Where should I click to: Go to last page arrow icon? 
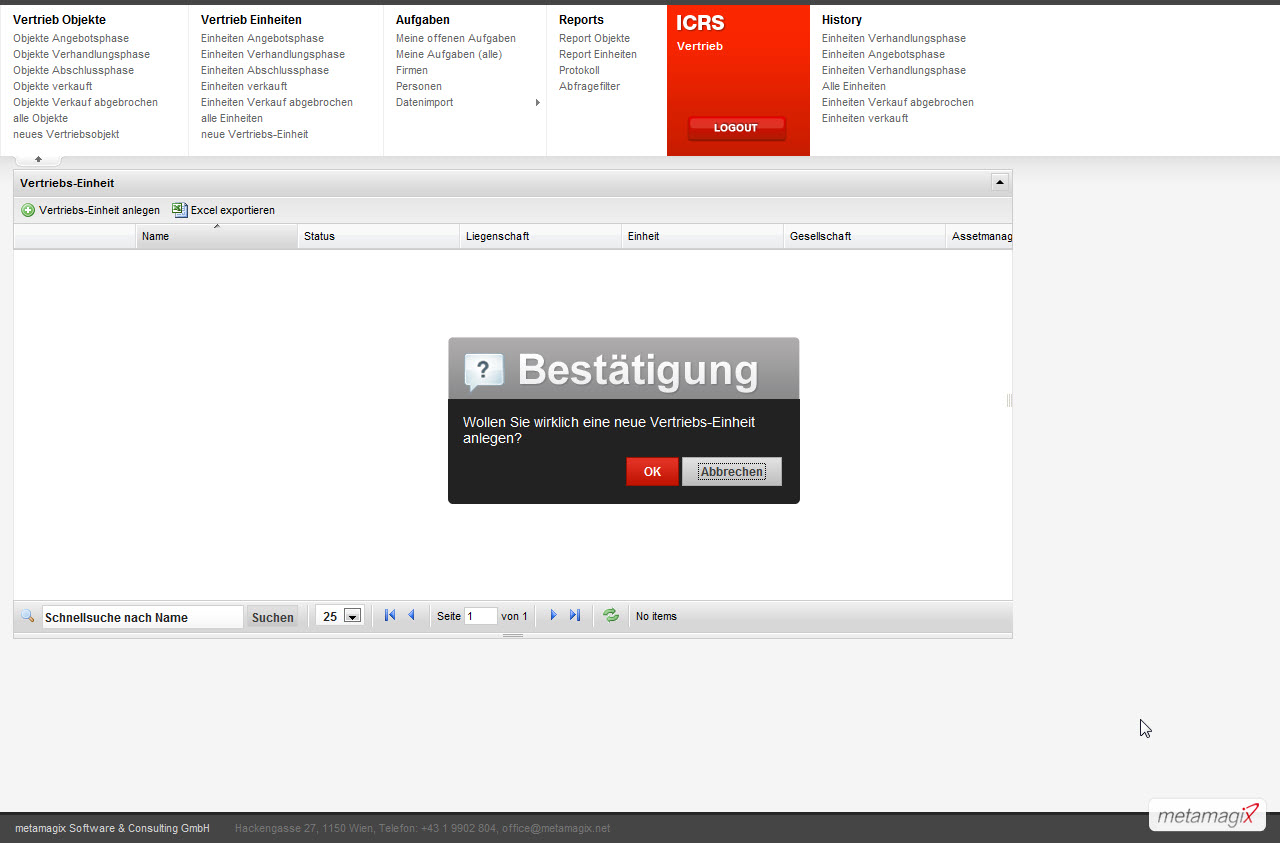tap(575, 616)
